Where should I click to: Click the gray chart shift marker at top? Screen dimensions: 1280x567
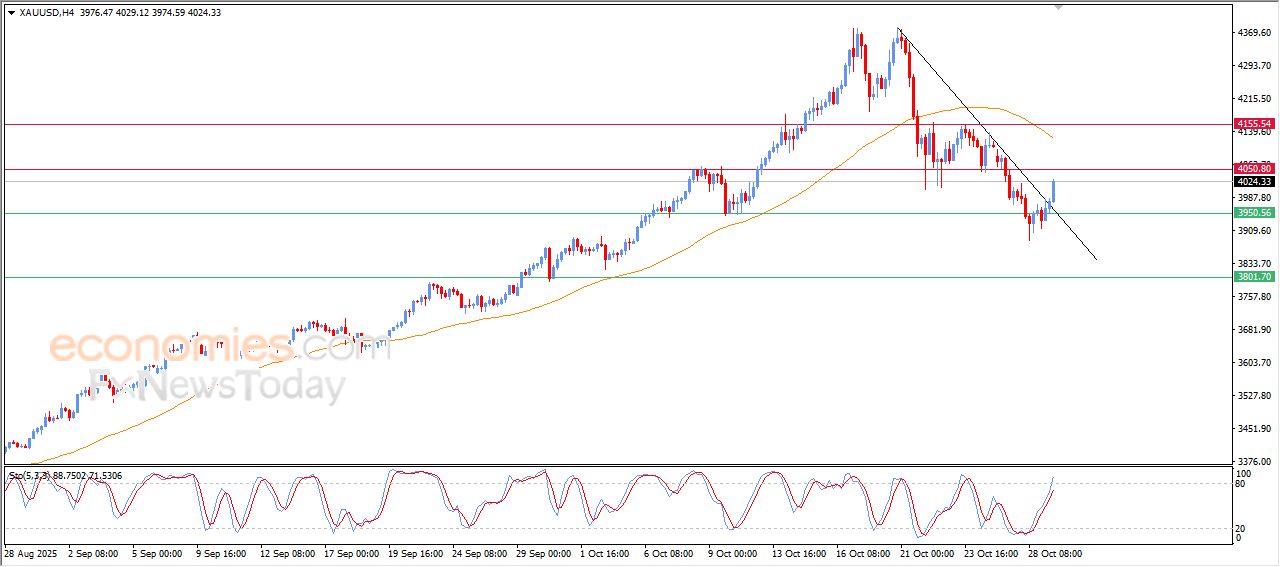tap(1059, 7)
